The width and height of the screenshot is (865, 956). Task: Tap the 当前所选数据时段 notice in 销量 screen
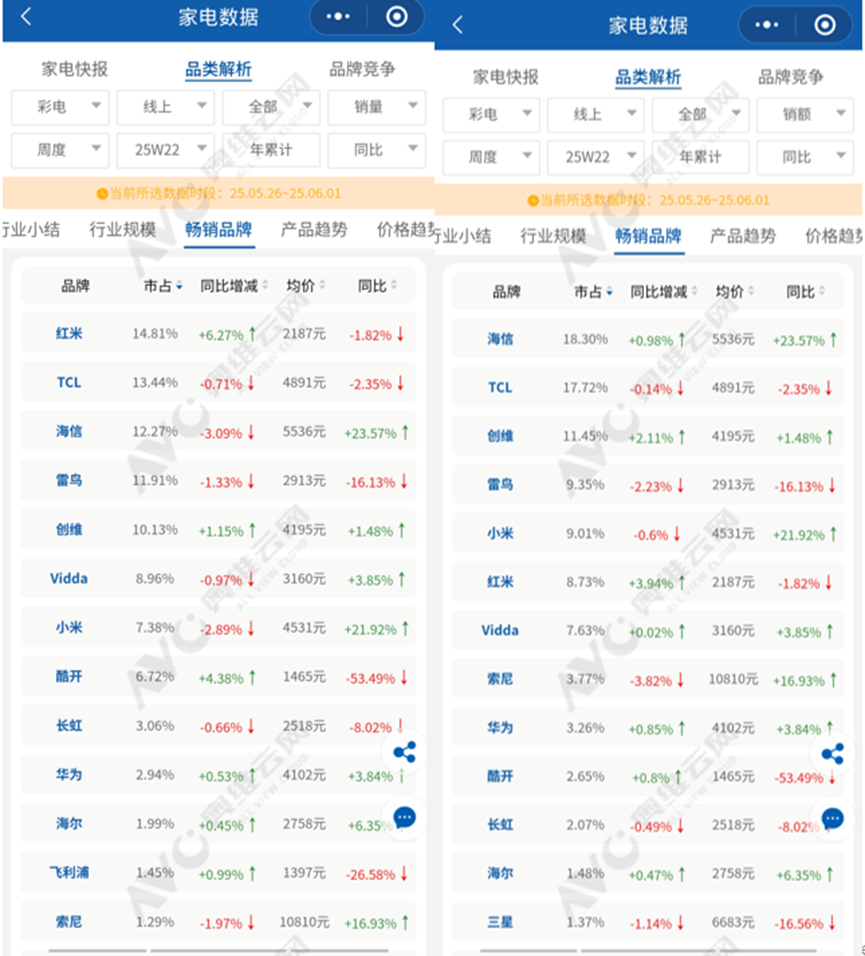[219, 193]
